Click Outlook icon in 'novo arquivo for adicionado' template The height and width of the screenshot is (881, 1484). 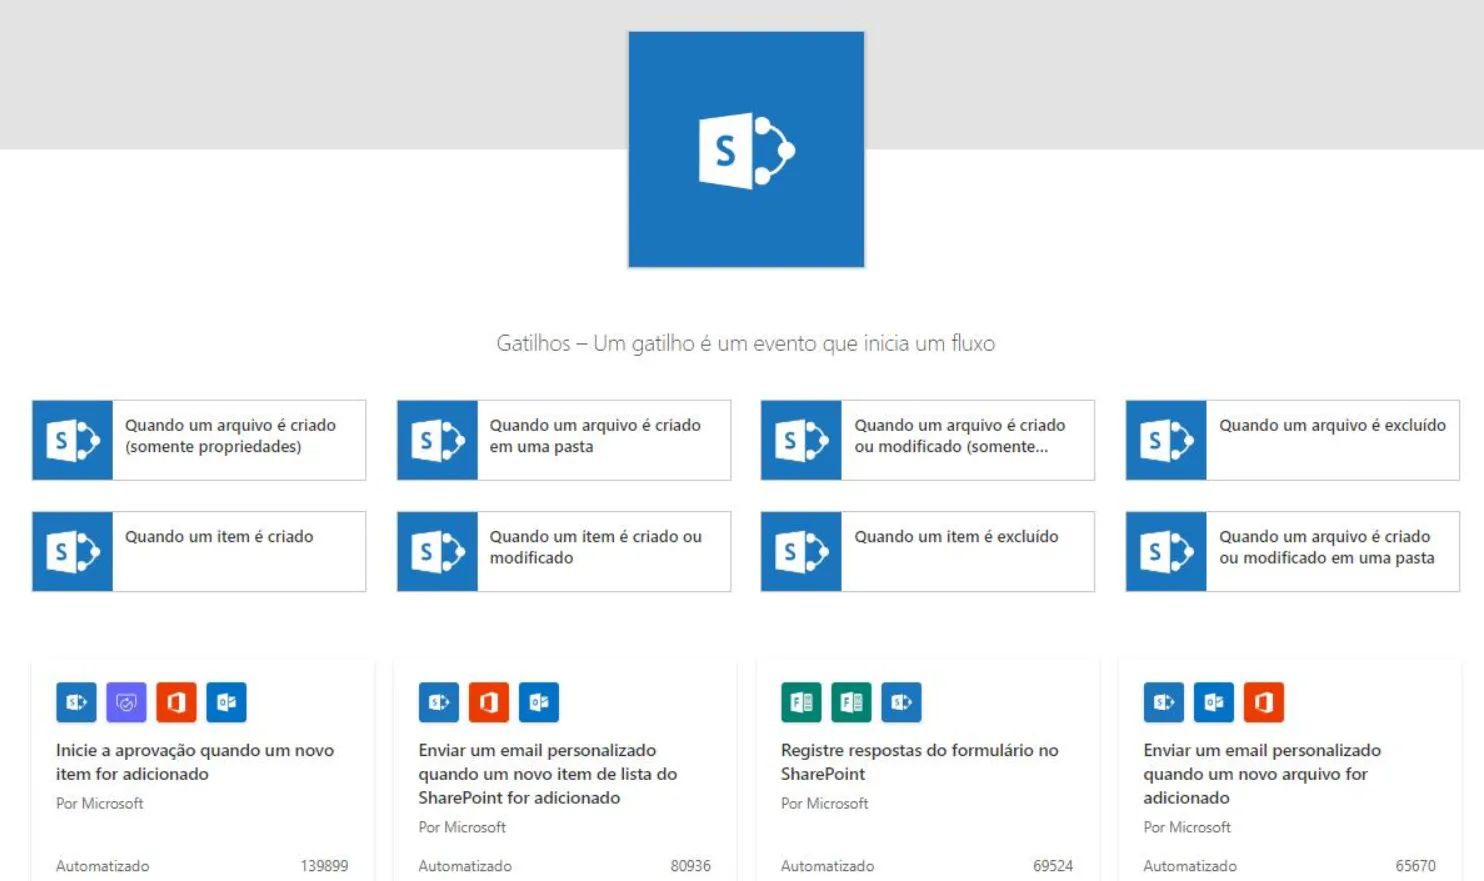[1214, 702]
